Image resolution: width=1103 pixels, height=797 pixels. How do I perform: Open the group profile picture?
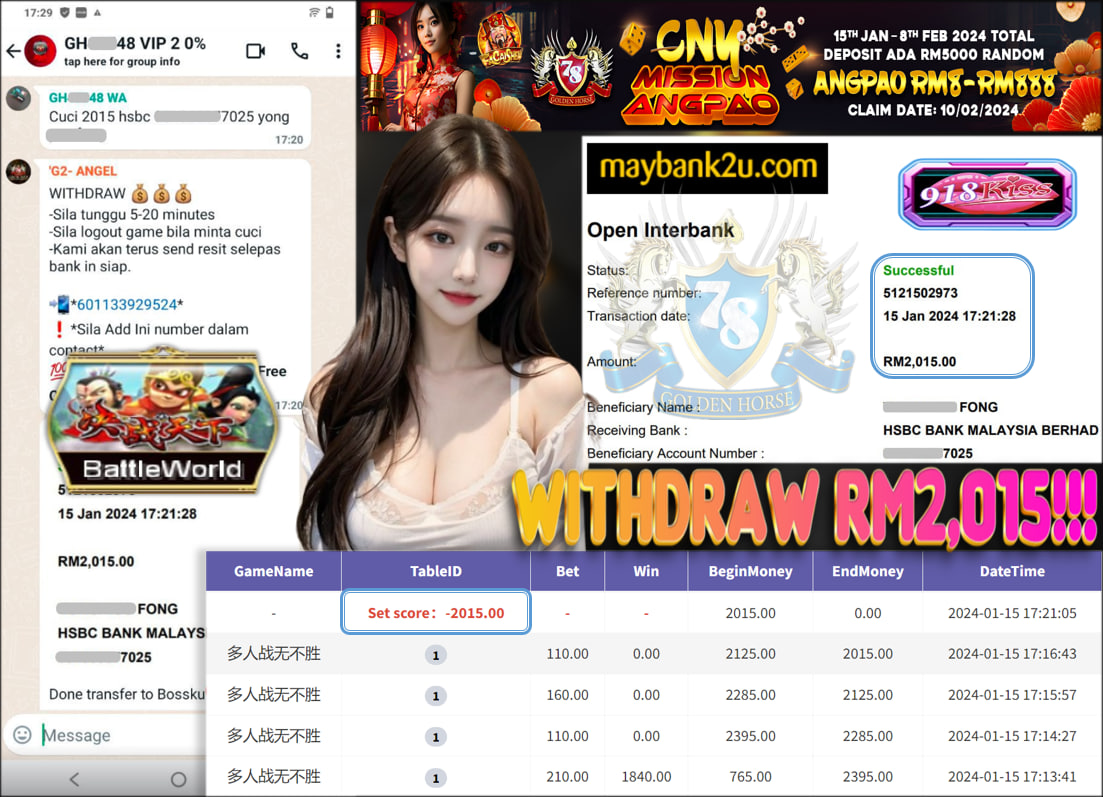[40, 51]
